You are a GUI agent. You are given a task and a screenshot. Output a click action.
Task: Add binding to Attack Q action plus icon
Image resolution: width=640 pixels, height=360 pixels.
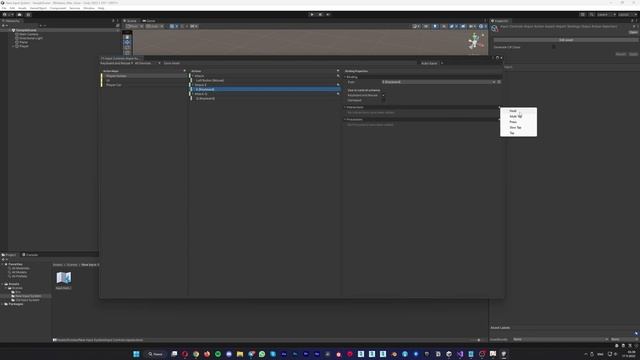(338, 94)
